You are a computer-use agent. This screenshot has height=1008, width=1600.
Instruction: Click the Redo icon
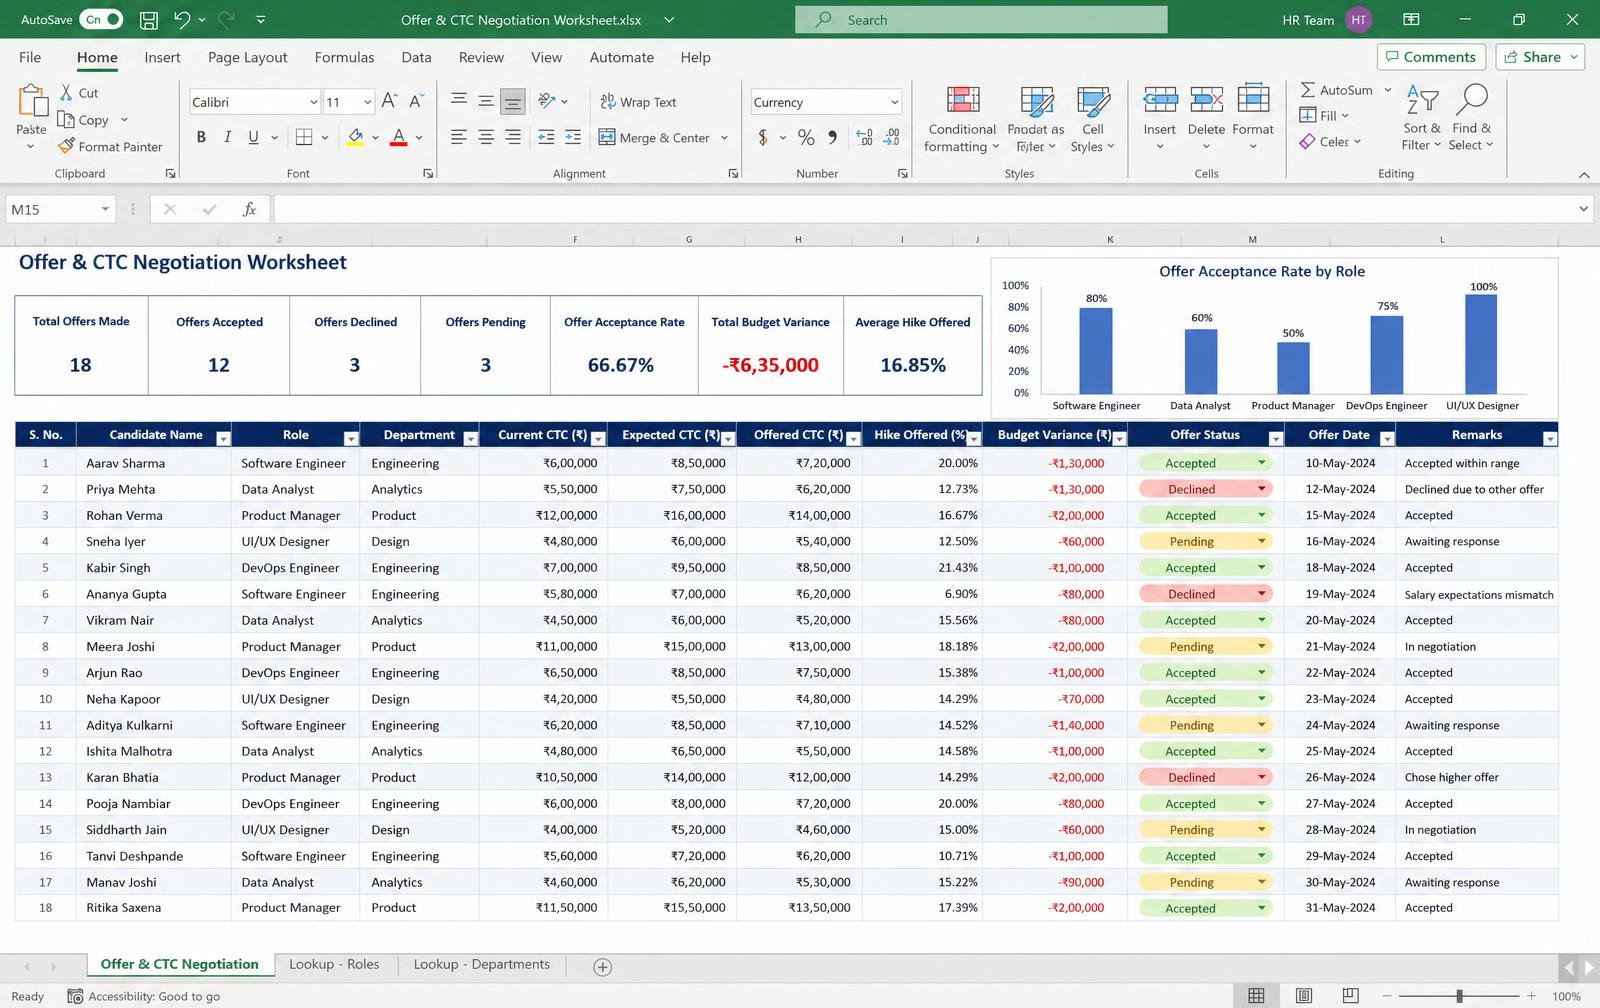226,19
